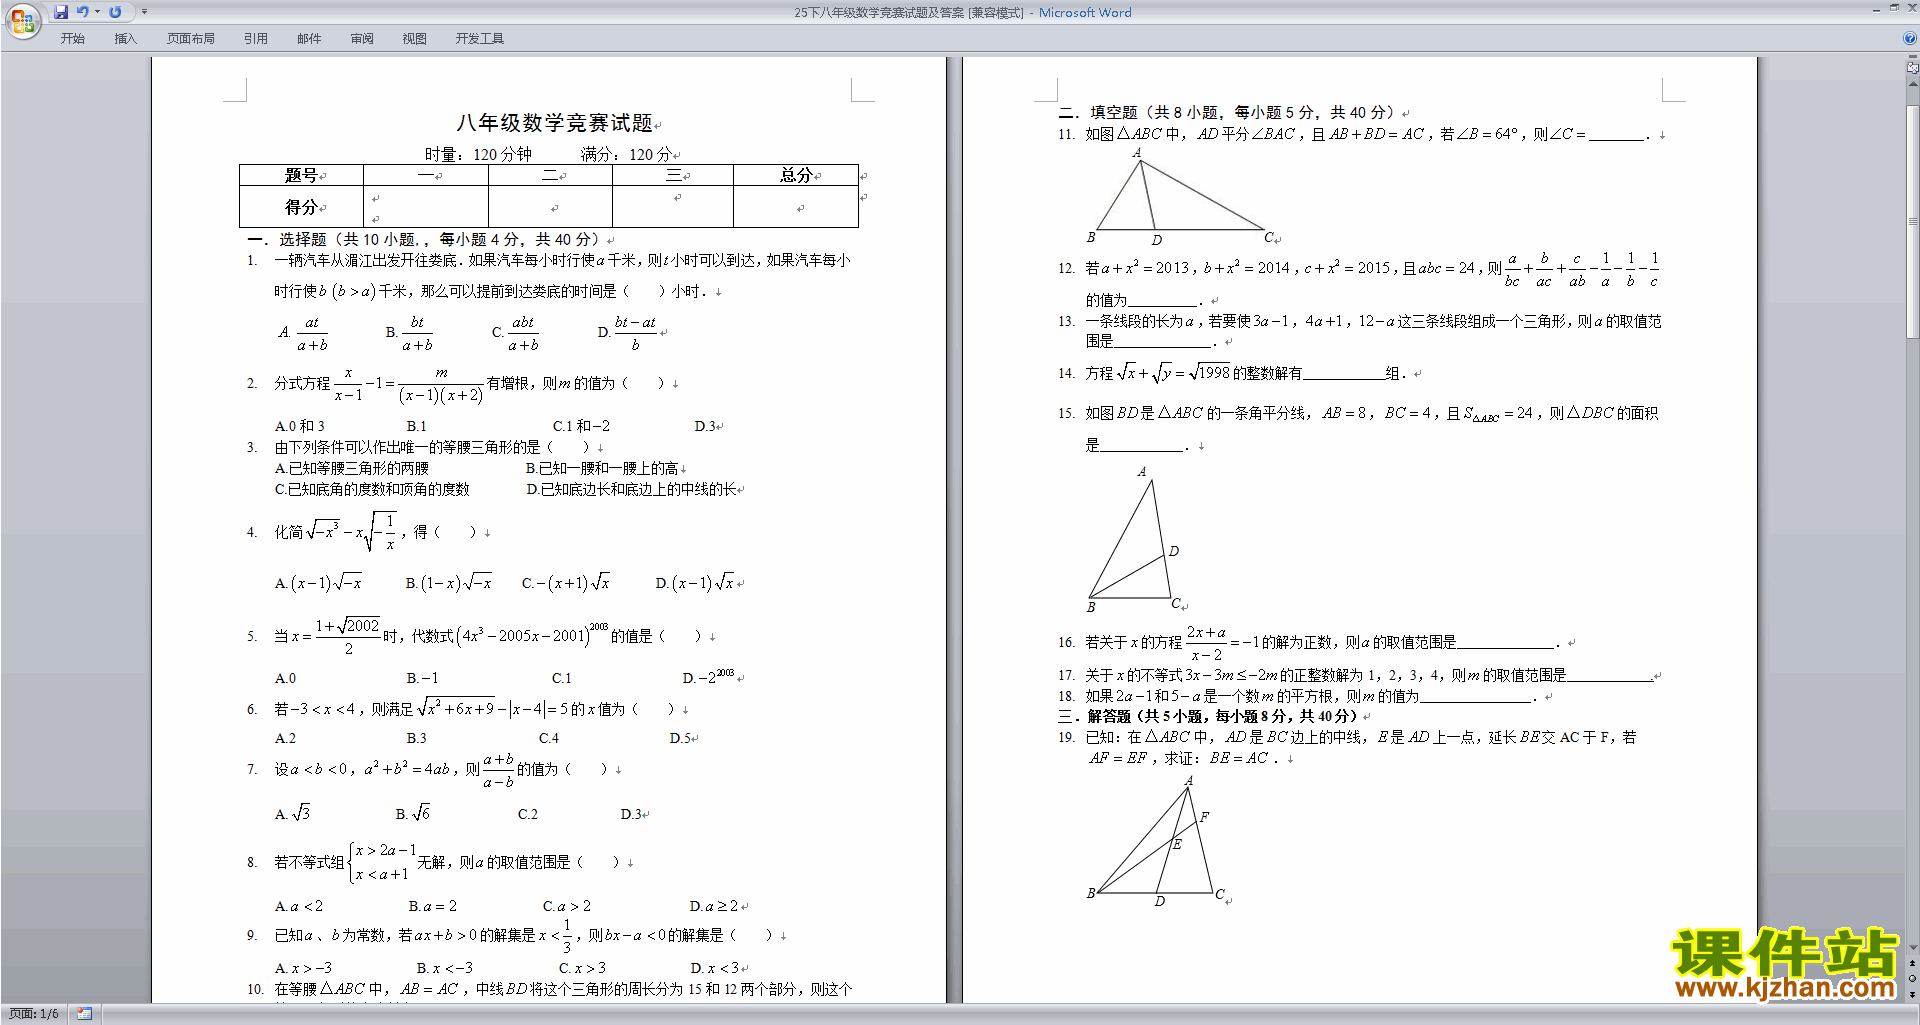This screenshot has width=1920, height=1025.
Task: Click the proofing status icon in status bar
Action: coord(84,1014)
